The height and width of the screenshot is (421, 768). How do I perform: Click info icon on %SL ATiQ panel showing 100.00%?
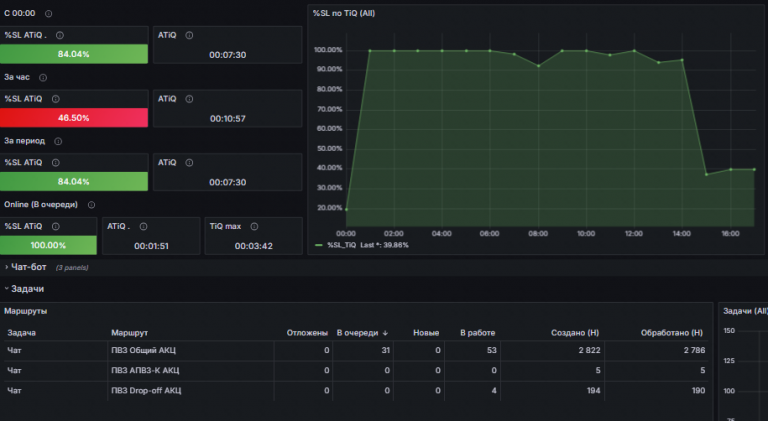tap(56, 226)
